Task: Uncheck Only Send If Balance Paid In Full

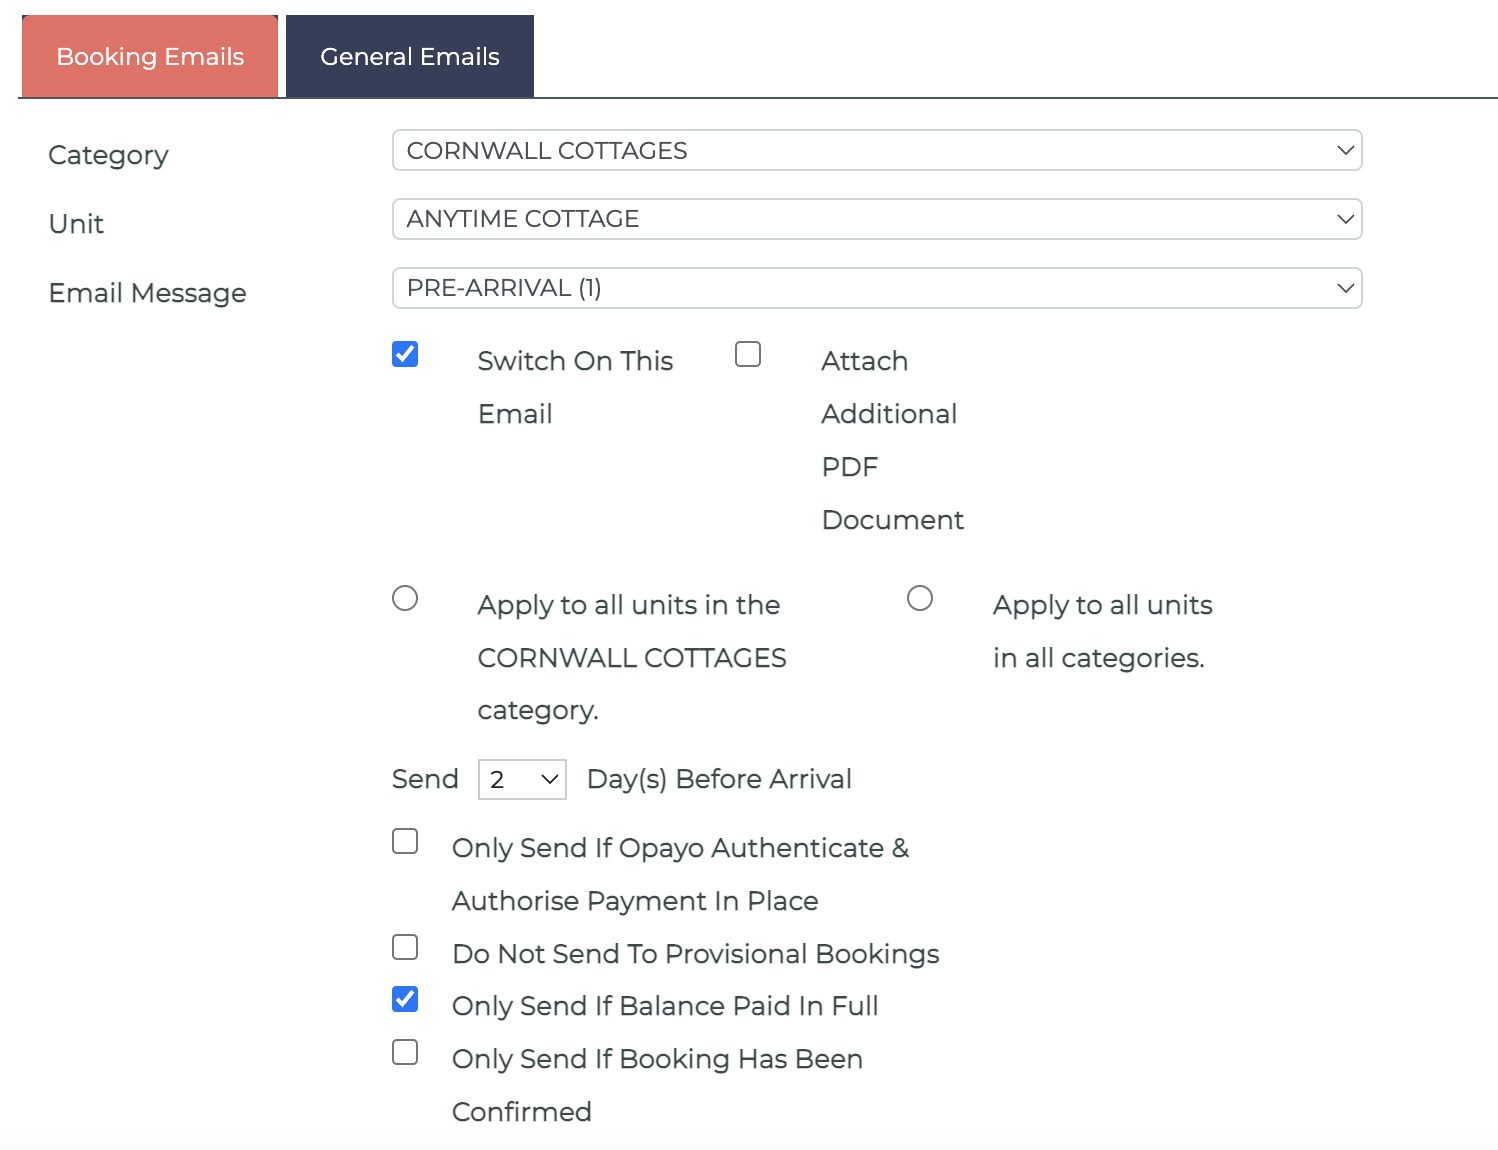Action: tap(404, 999)
